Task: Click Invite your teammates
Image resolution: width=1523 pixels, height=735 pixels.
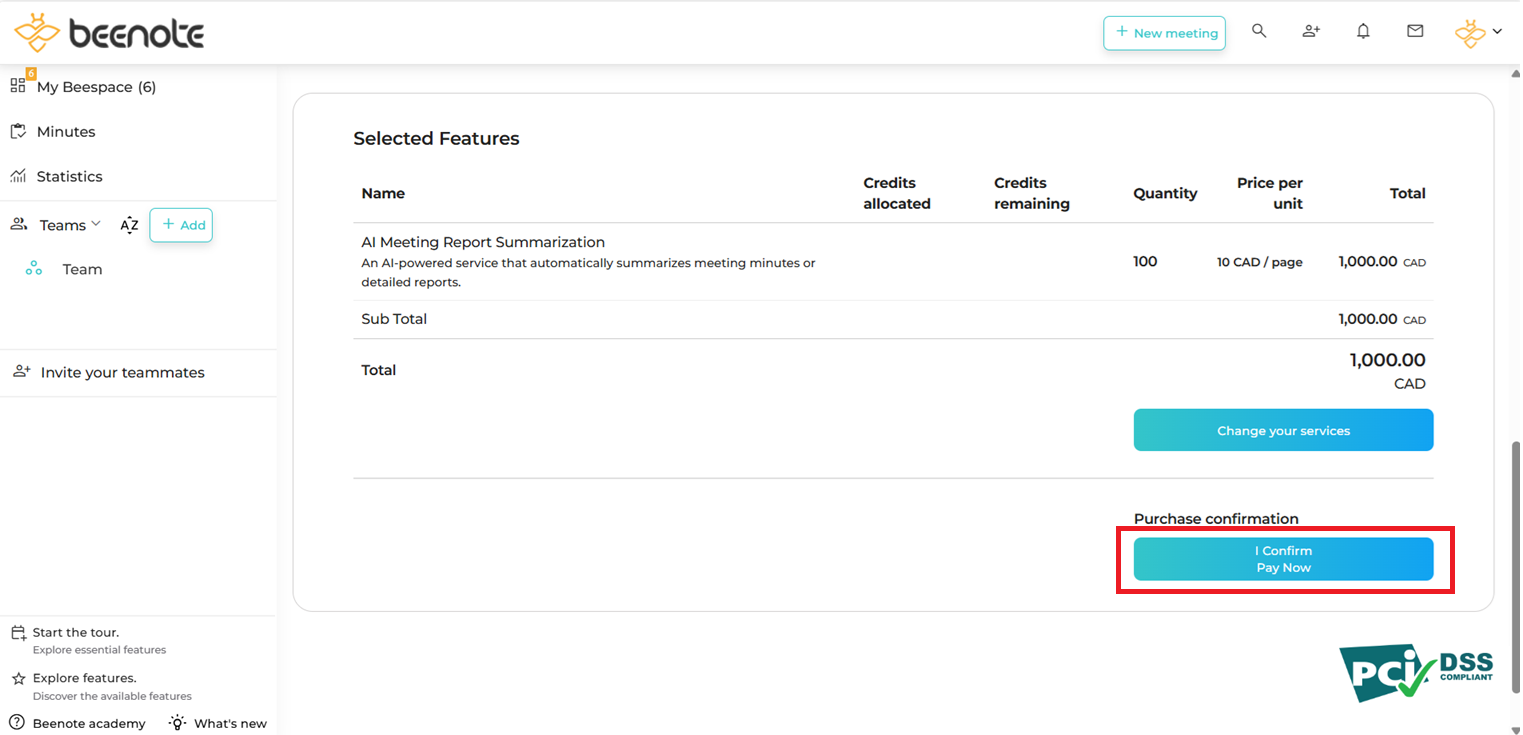Action: 122,373
